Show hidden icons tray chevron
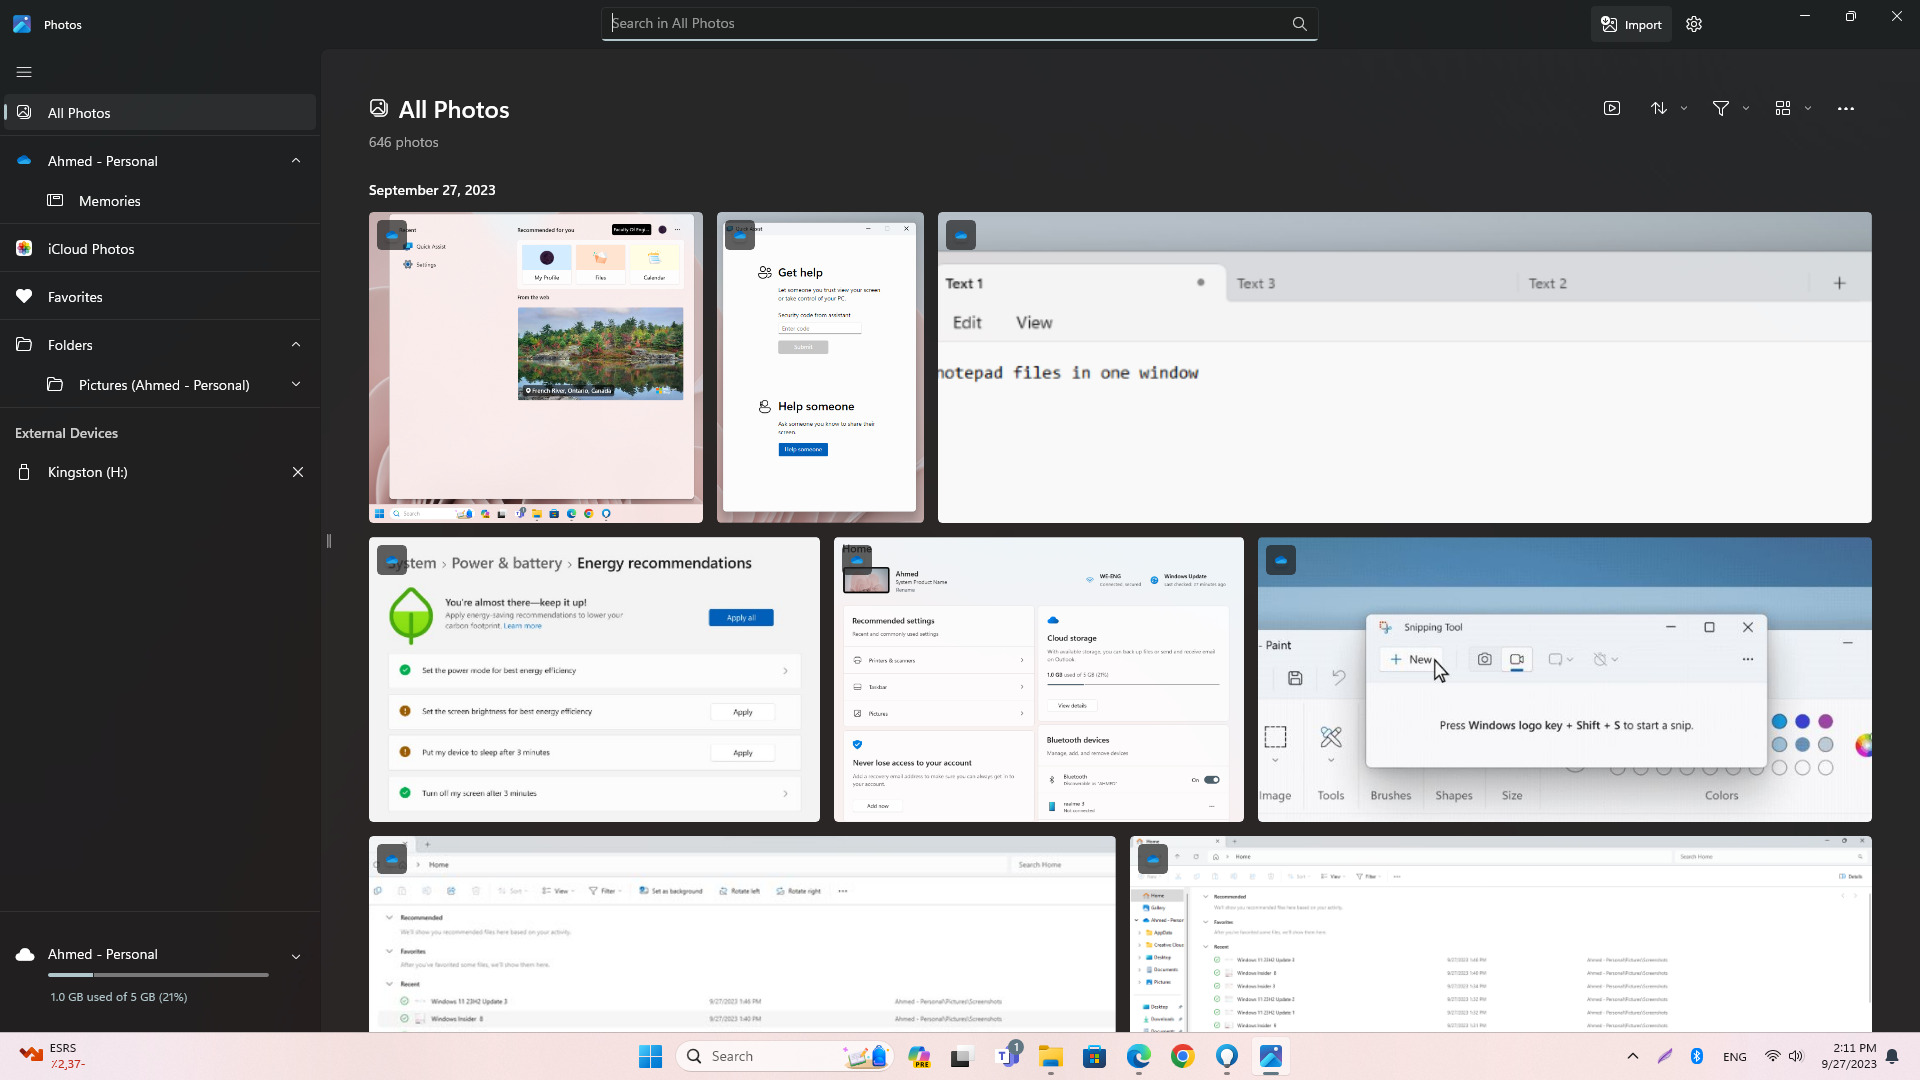 (x=1633, y=1056)
